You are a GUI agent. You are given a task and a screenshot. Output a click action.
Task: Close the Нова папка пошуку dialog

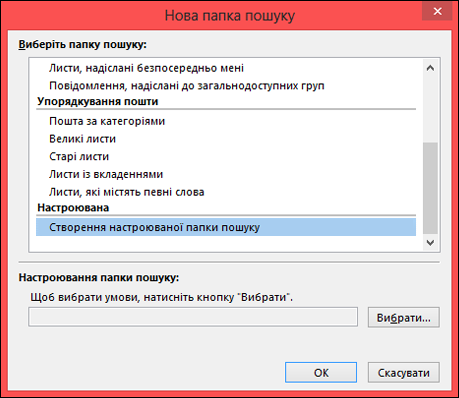click(437, 12)
